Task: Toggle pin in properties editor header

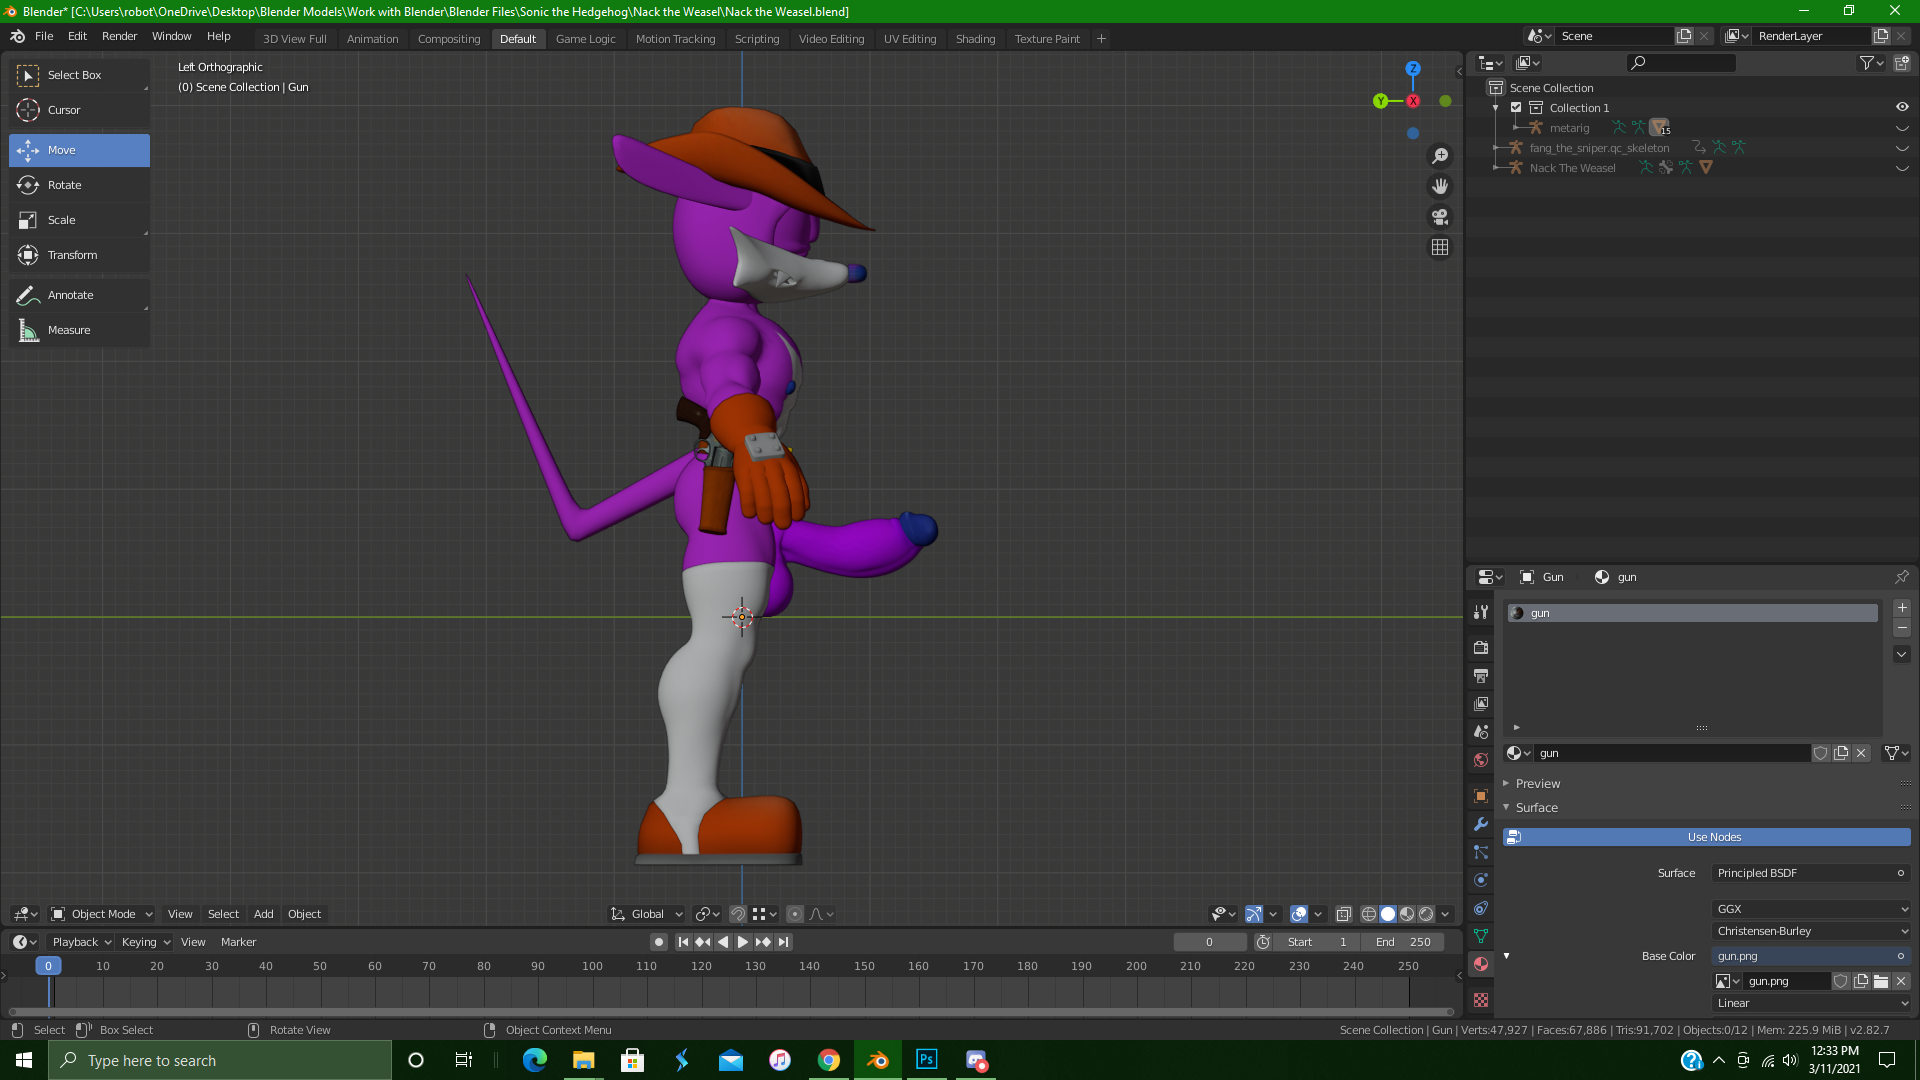Action: (1901, 577)
